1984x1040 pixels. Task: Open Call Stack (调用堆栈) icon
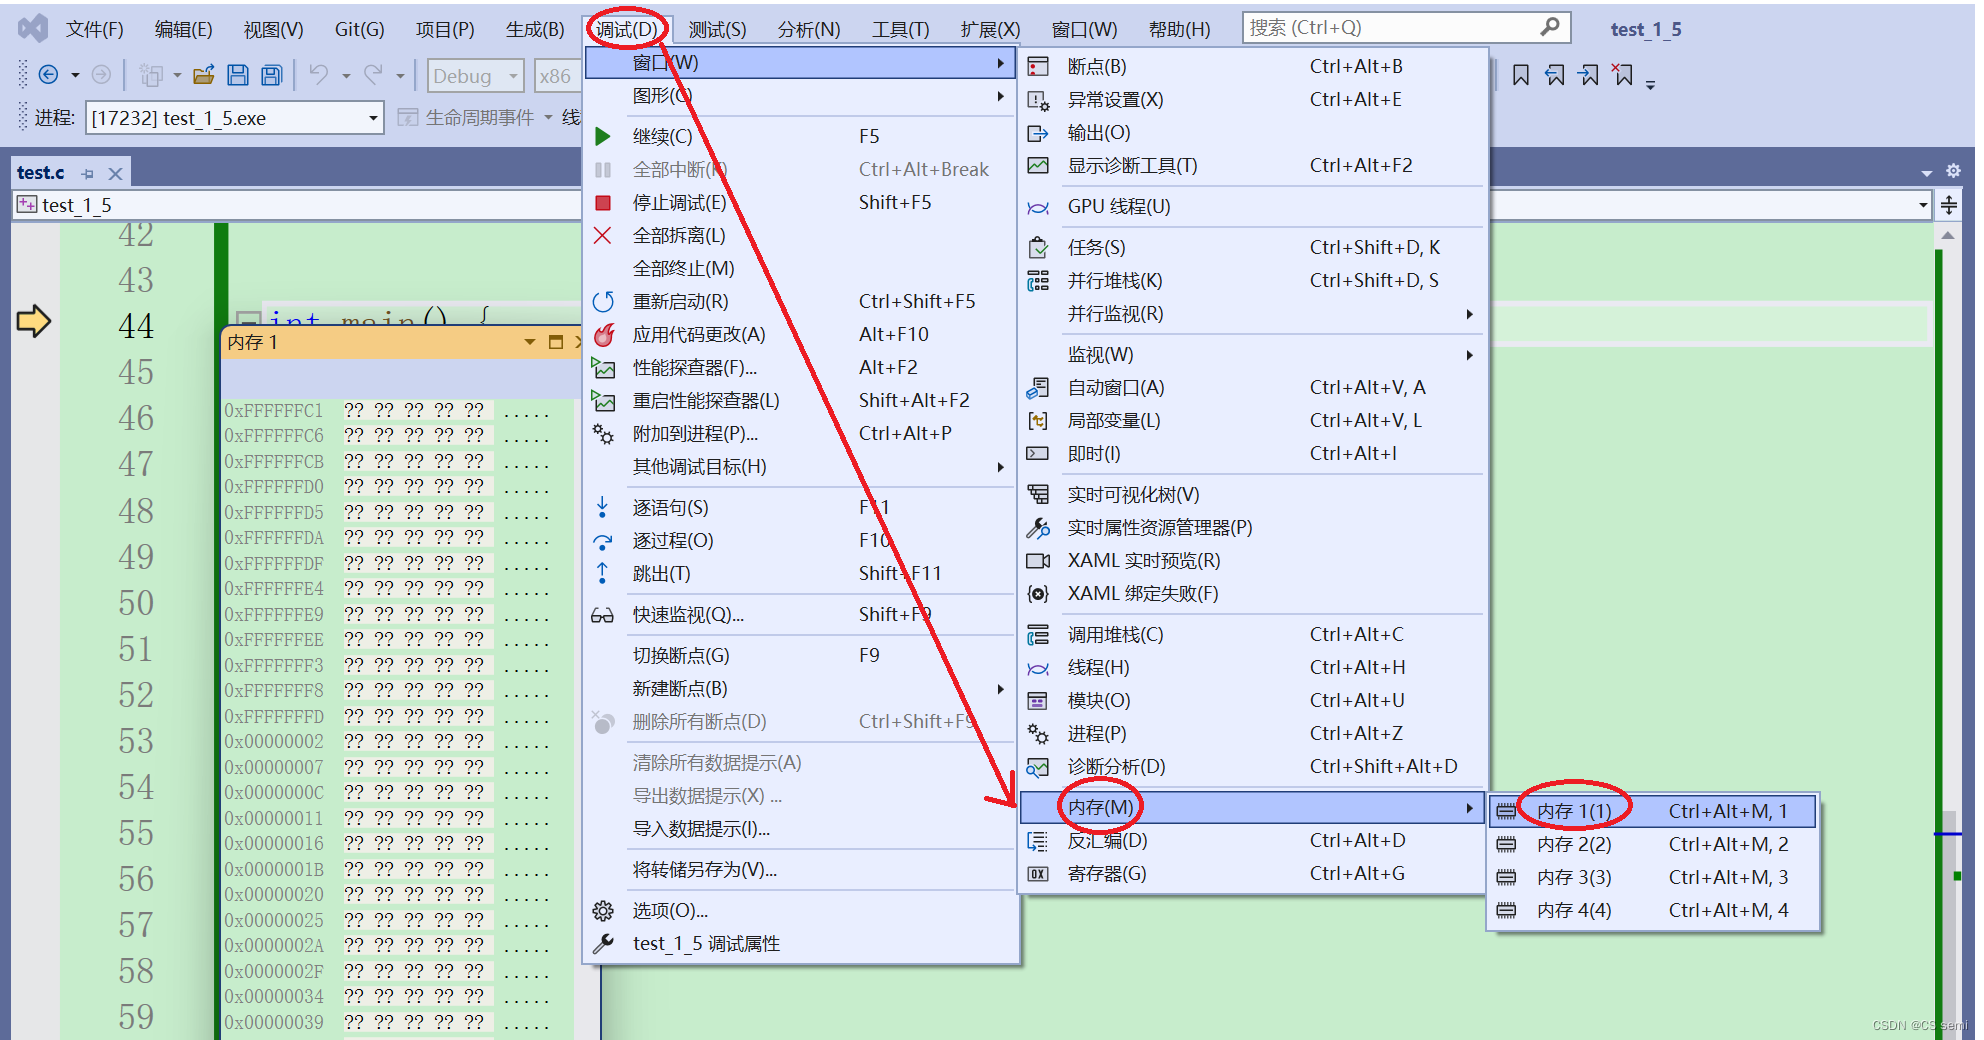pos(1038,635)
